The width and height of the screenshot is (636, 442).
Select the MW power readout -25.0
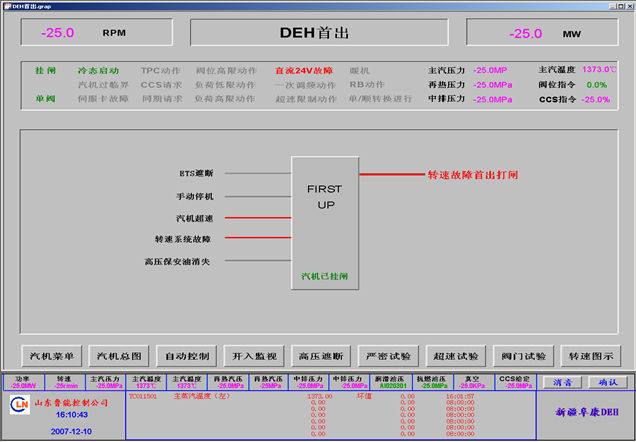(x=525, y=33)
